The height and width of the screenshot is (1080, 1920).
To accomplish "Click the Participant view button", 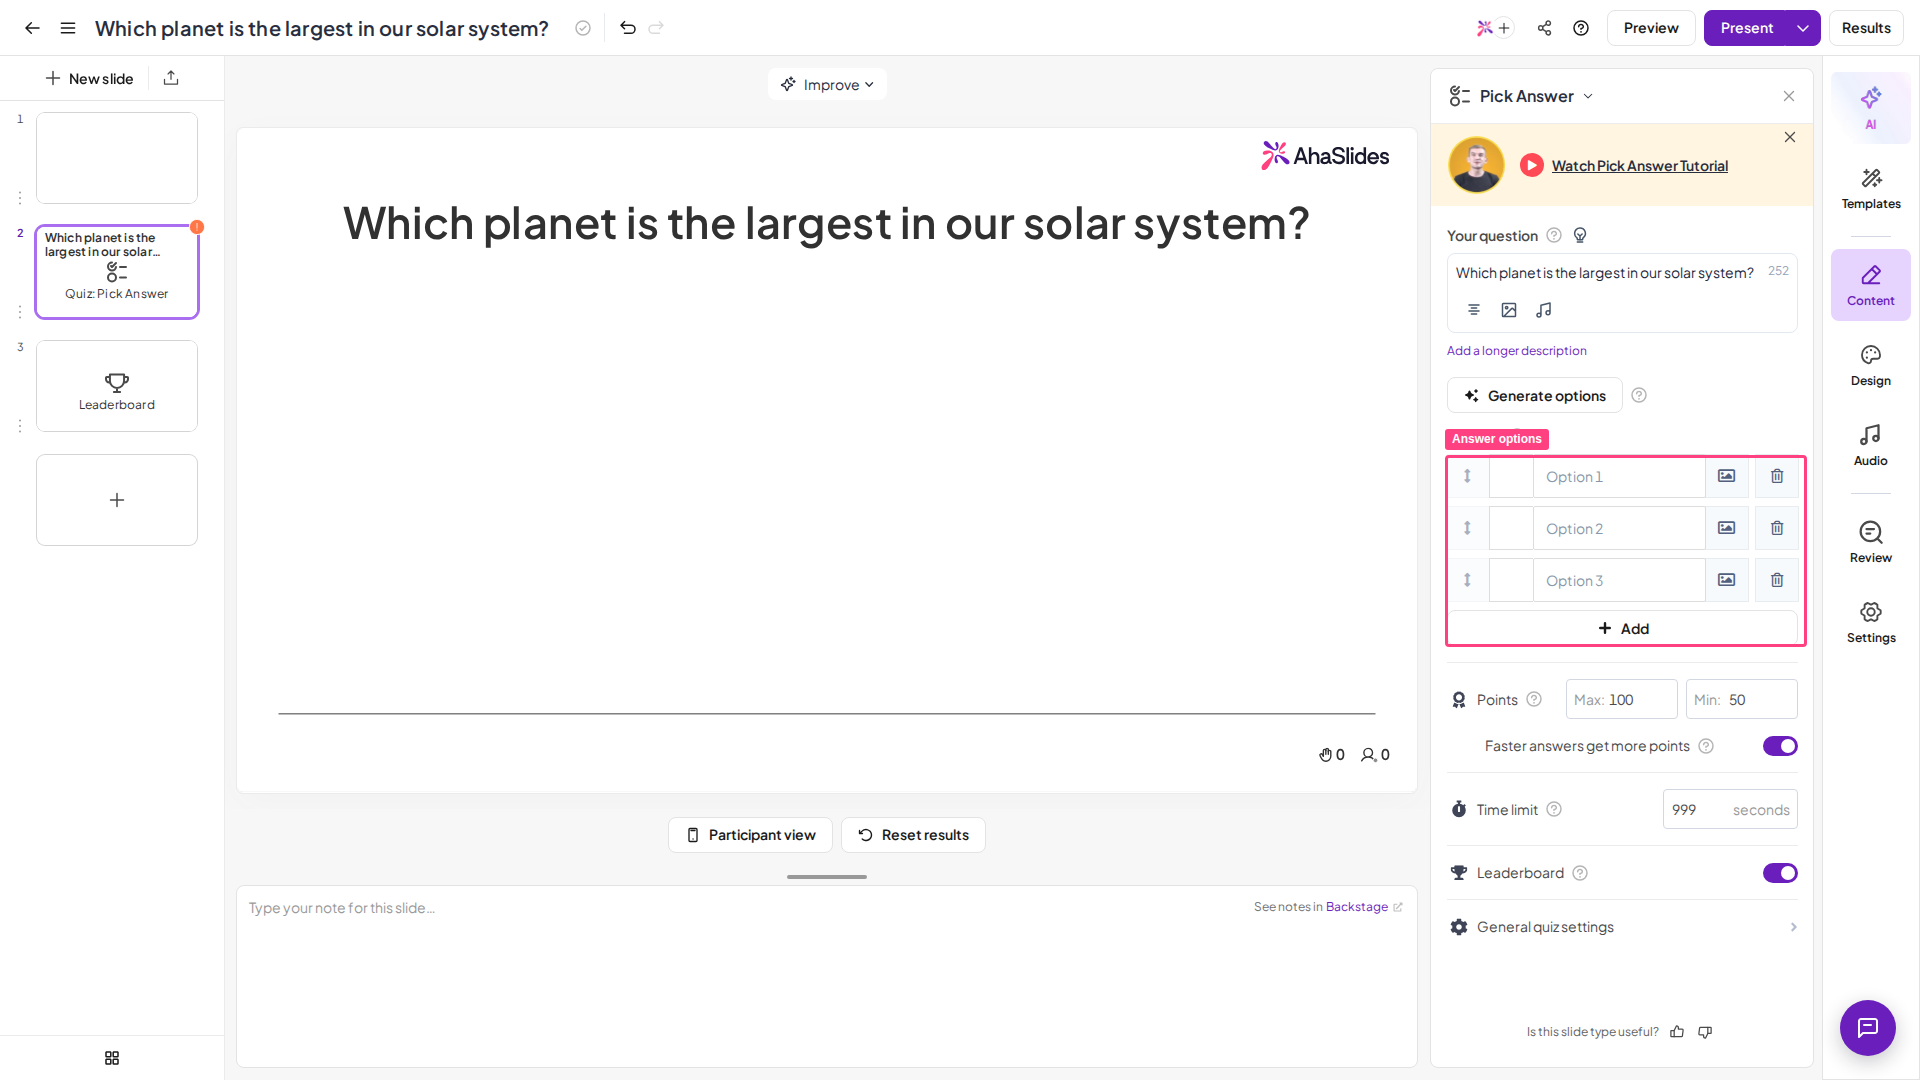I will click(750, 835).
